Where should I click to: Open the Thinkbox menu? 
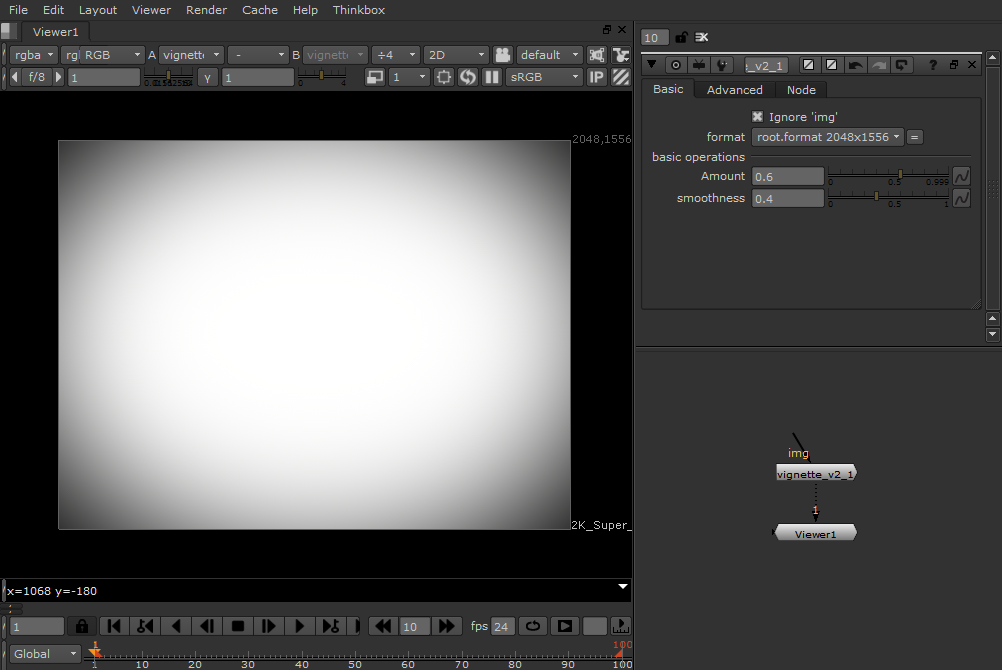tap(358, 10)
